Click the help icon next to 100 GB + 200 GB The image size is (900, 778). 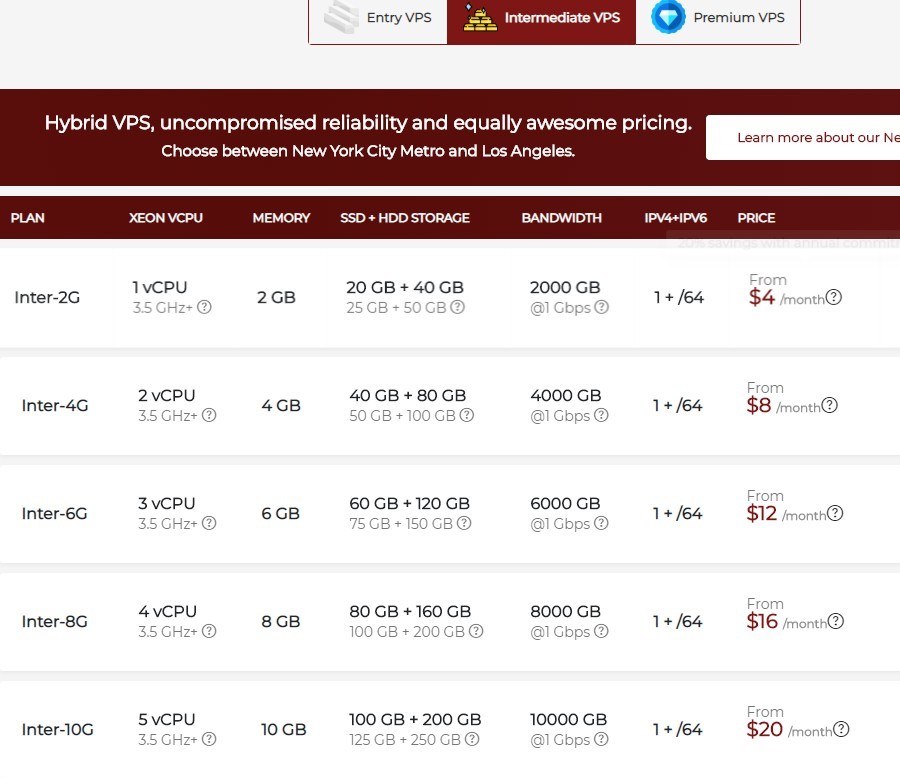coord(476,631)
